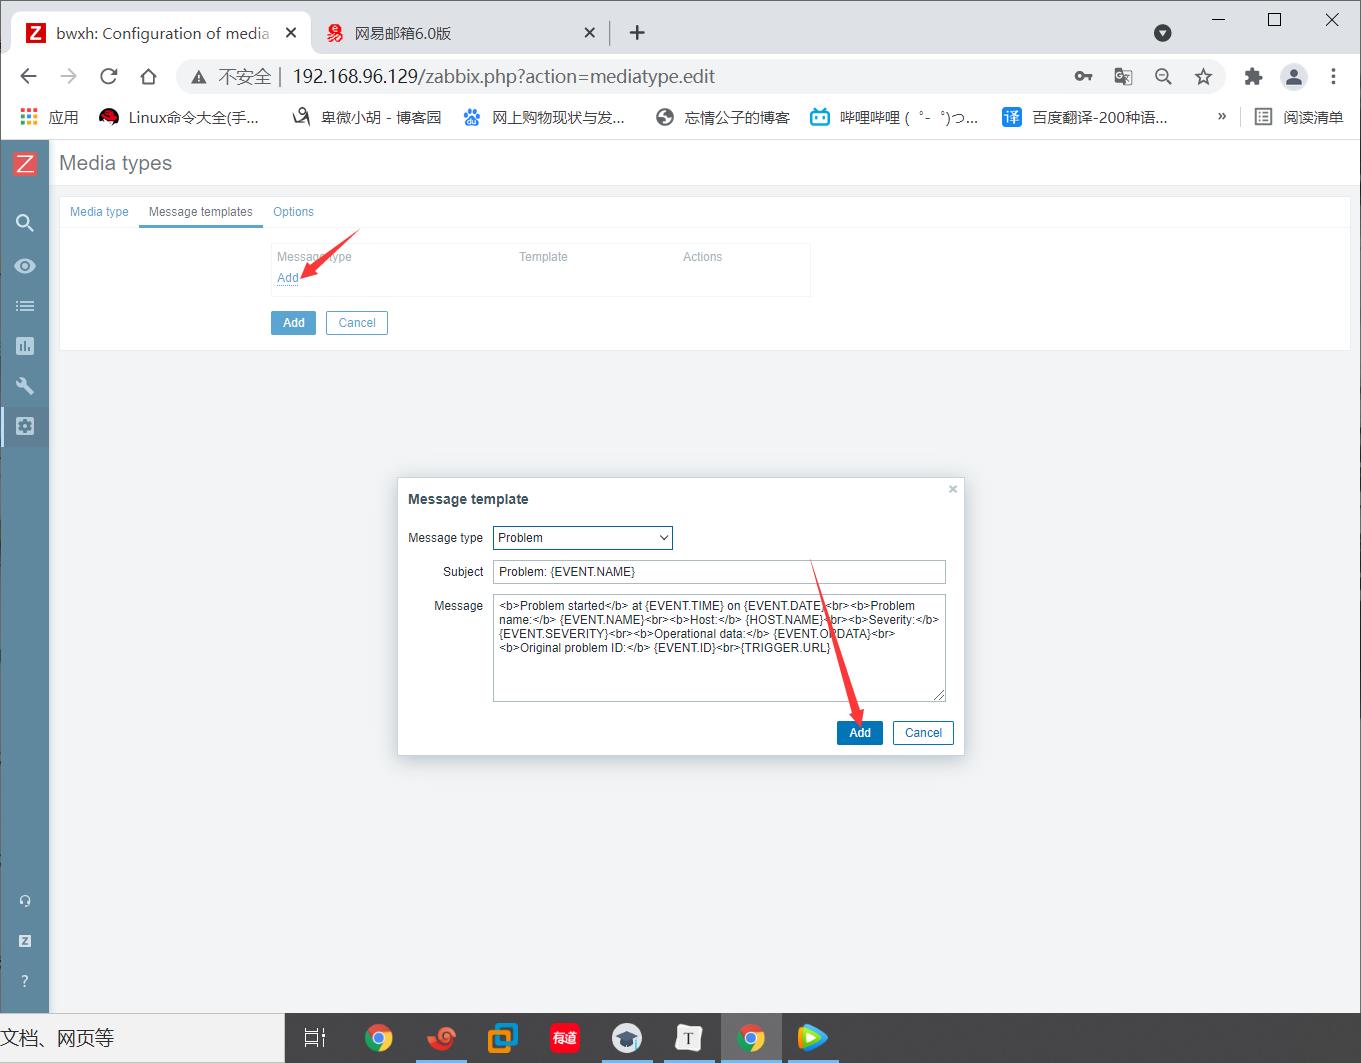The height and width of the screenshot is (1063, 1361).
Task: Click the saved password key icon
Action: [1083, 76]
